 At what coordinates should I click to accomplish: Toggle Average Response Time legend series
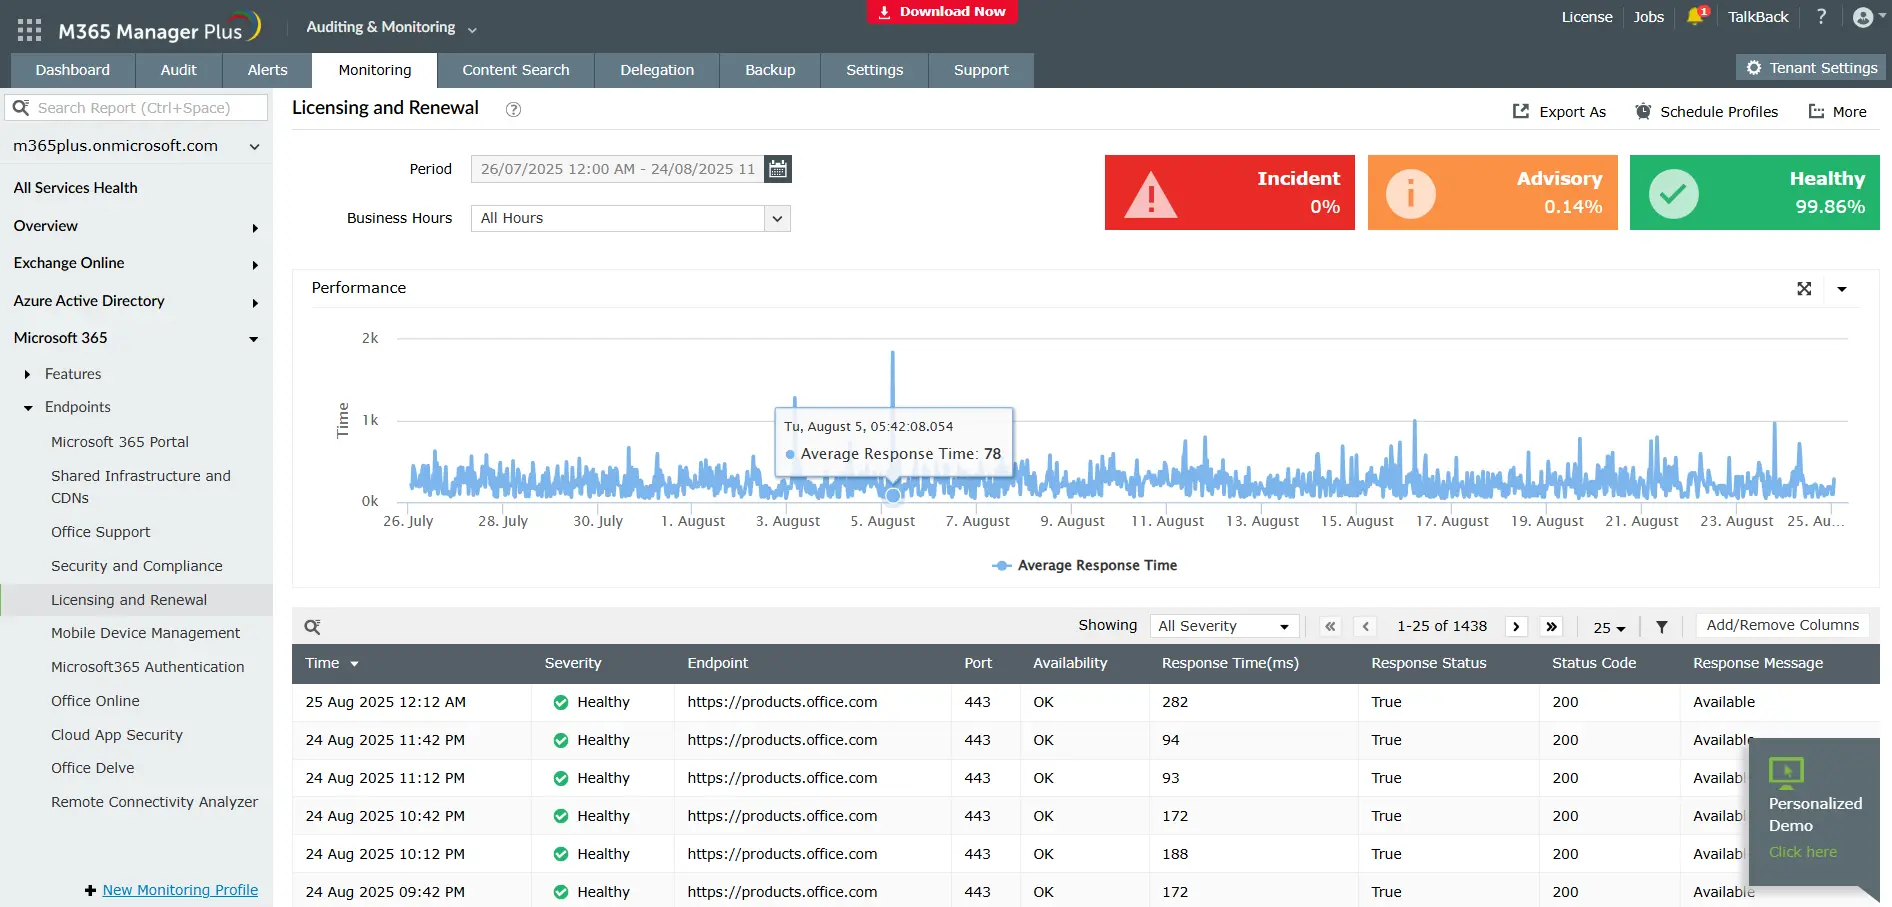tap(1085, 566)
